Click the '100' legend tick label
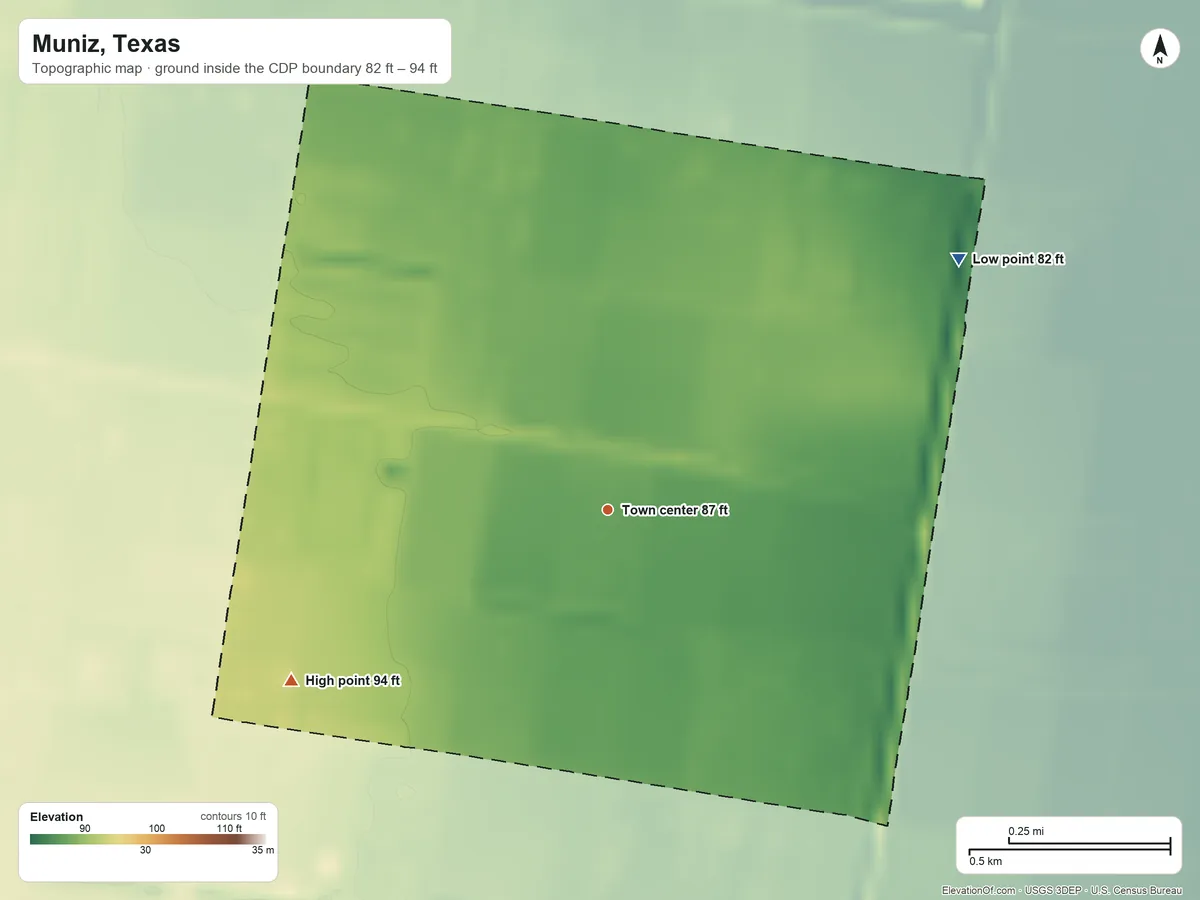1200x900 pixels. pyautogui.click(x=157, y=828)
